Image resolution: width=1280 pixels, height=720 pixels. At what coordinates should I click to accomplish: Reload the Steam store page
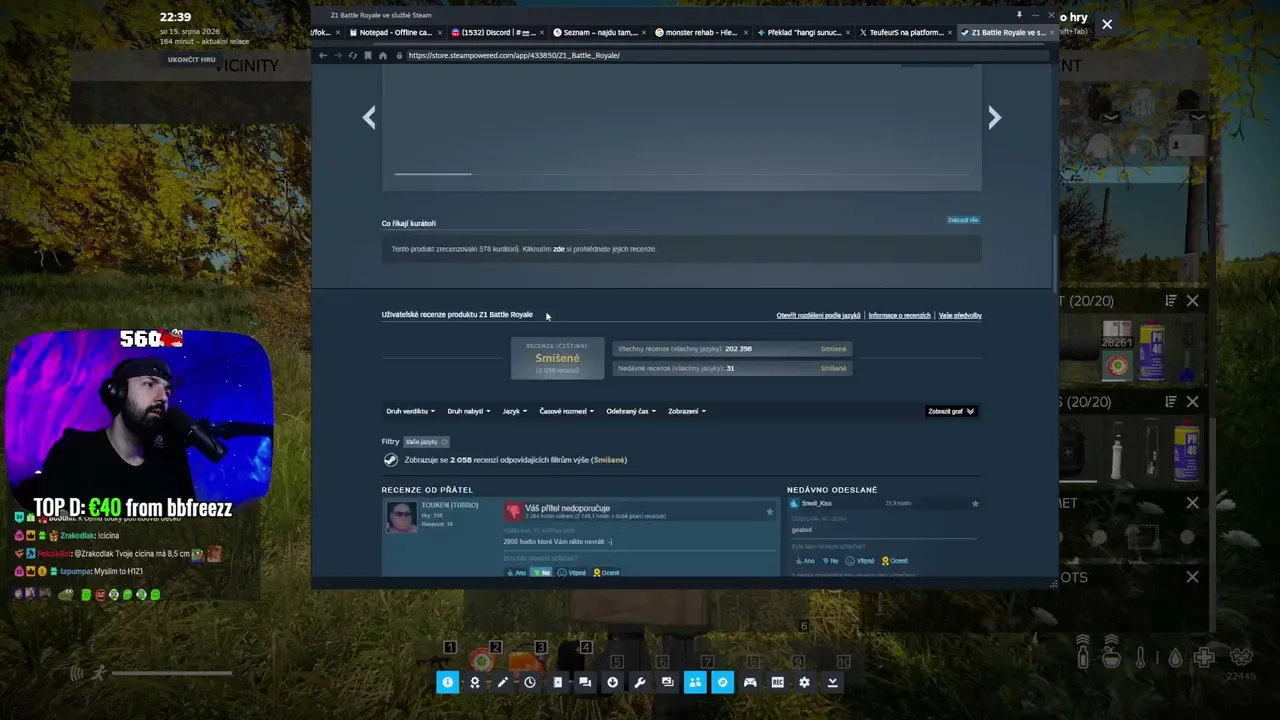(x=352, y=55)
